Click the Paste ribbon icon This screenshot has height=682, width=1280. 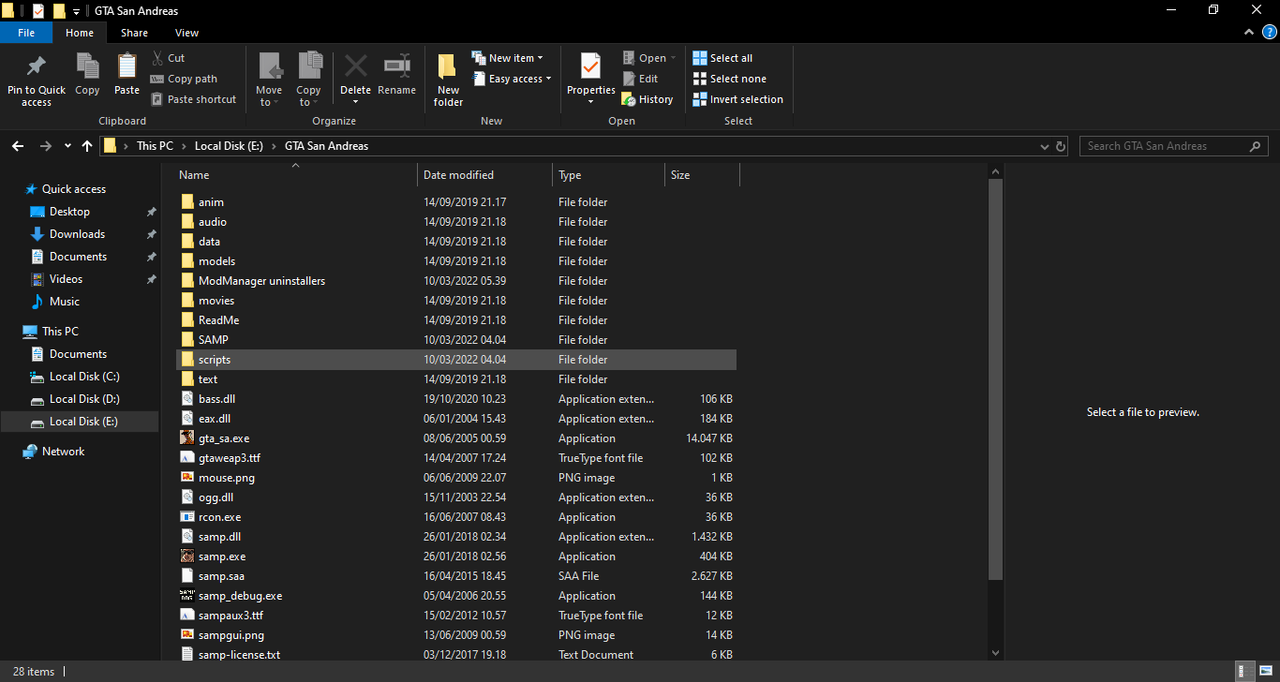tap(127, 66)
